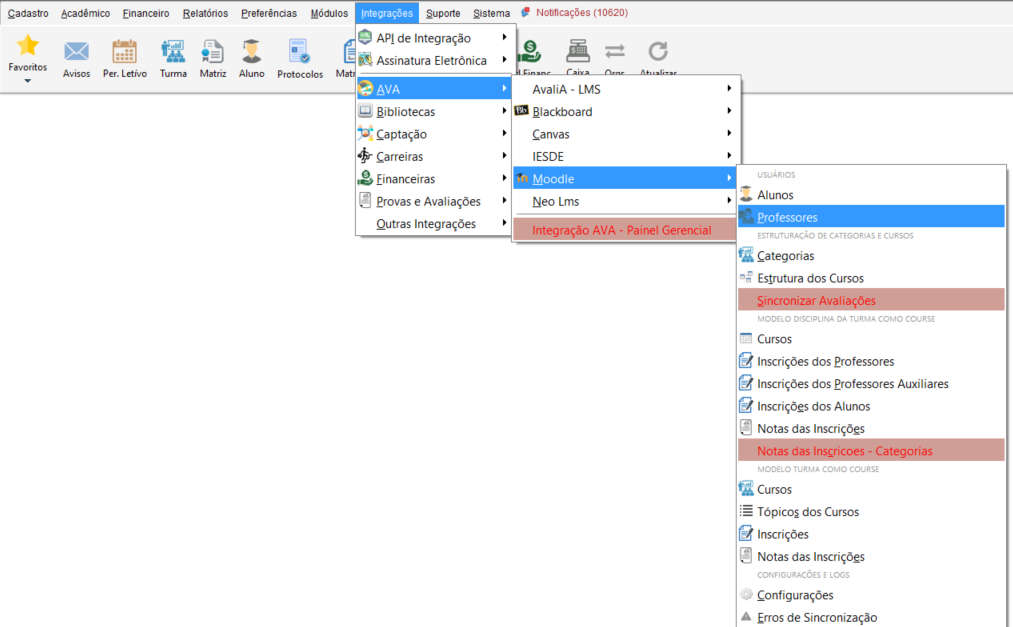Screen dimensions: 1013x627
Task: Select the AVA menu entry
Action: [x=434, y=88]
